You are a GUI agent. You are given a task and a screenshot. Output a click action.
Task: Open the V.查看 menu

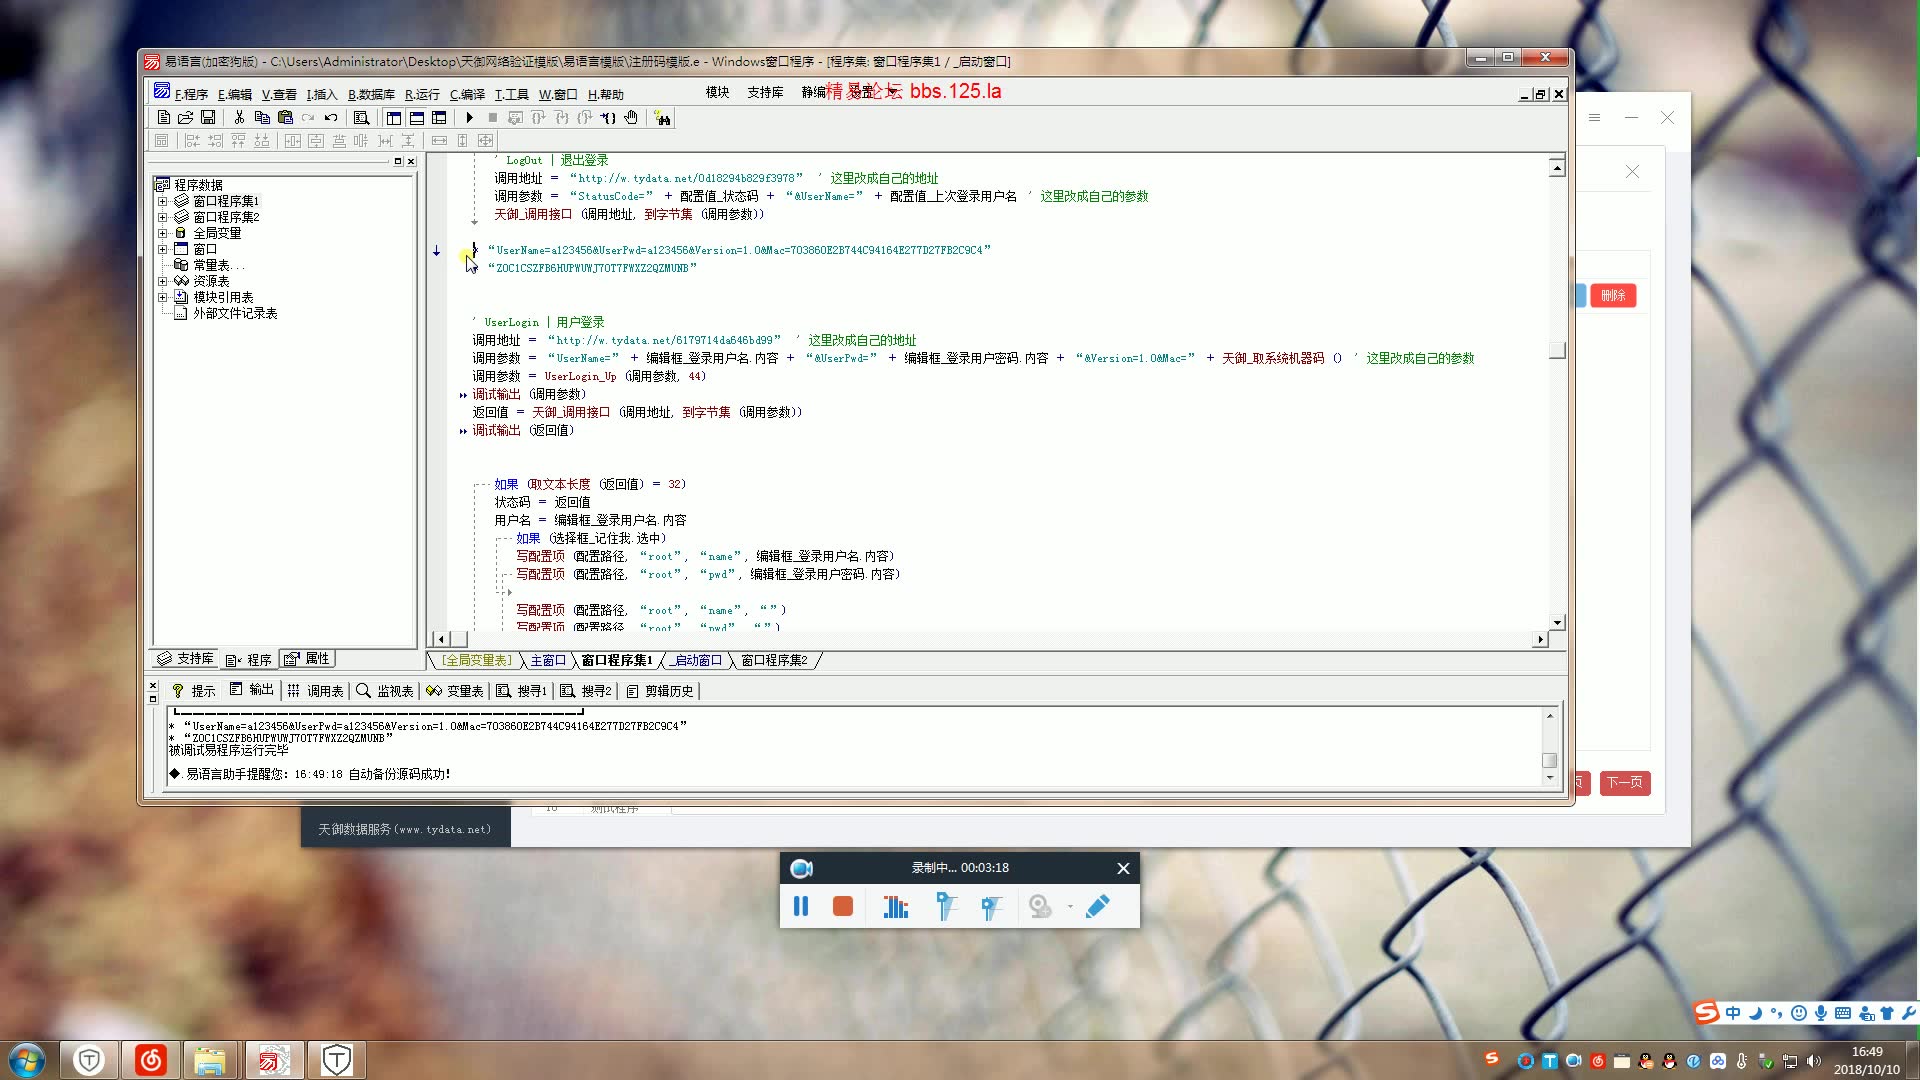279,94
